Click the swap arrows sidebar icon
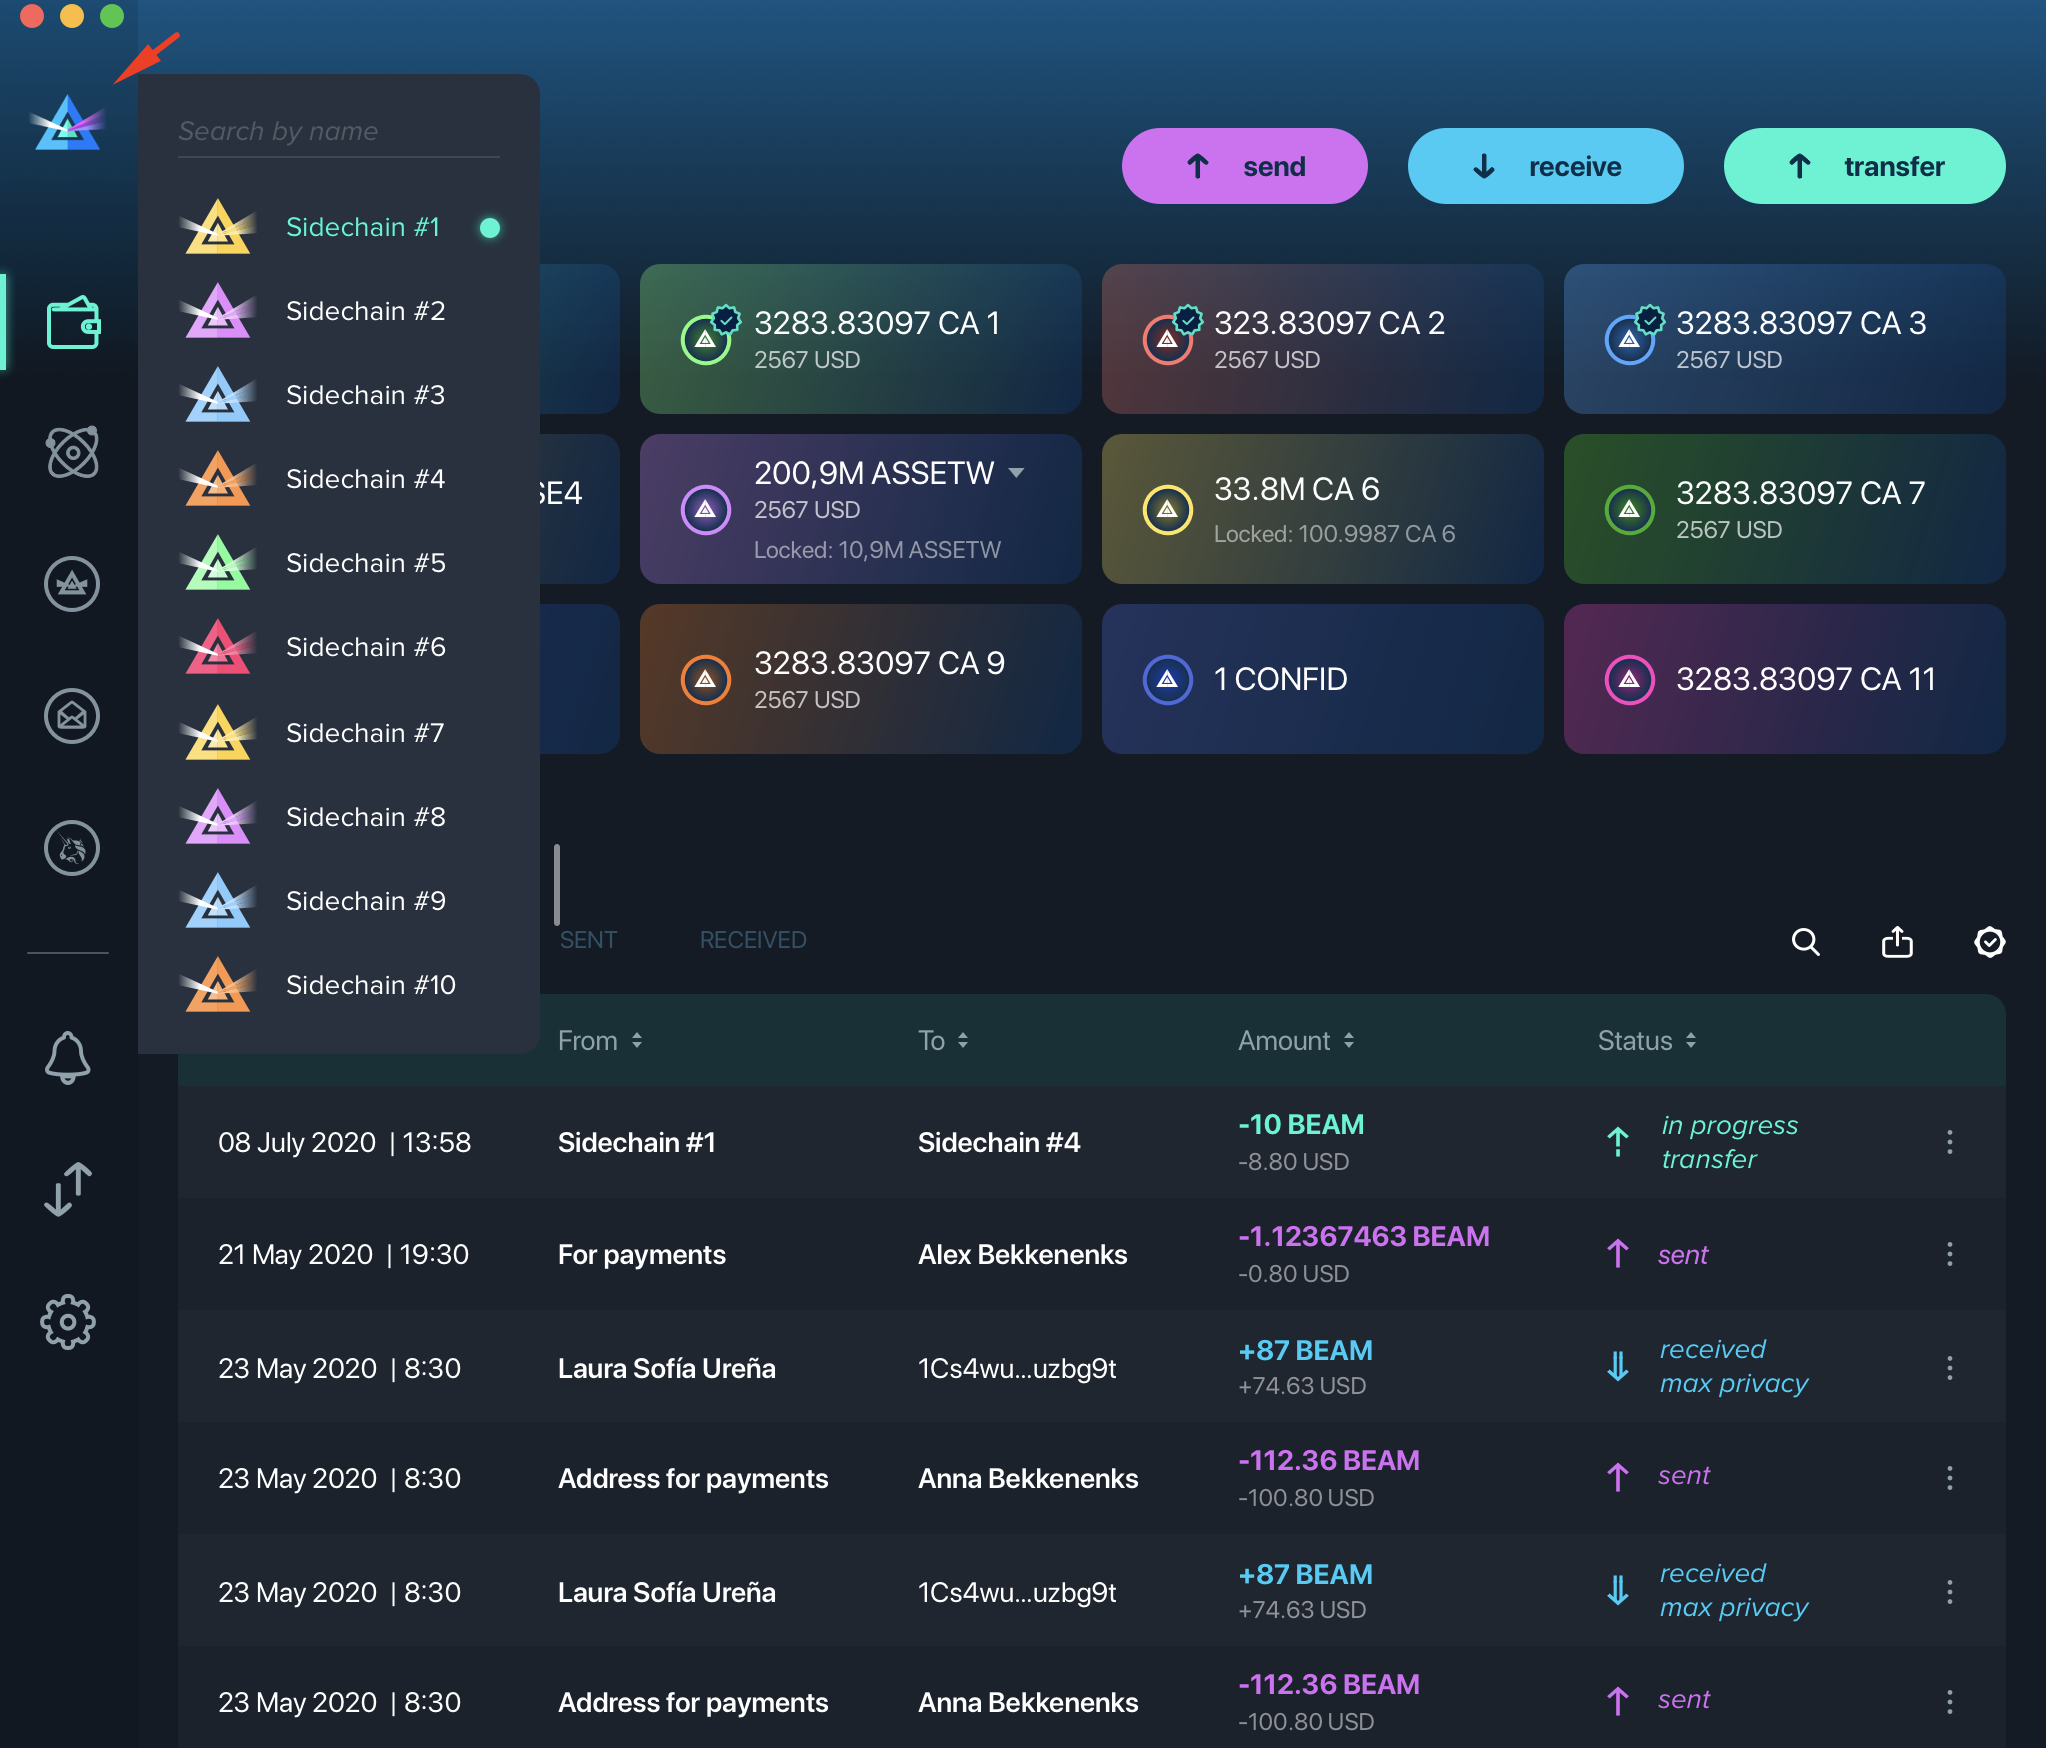The height and width of the screenshot is (1748, 2046). click(x=68, y=1189)
